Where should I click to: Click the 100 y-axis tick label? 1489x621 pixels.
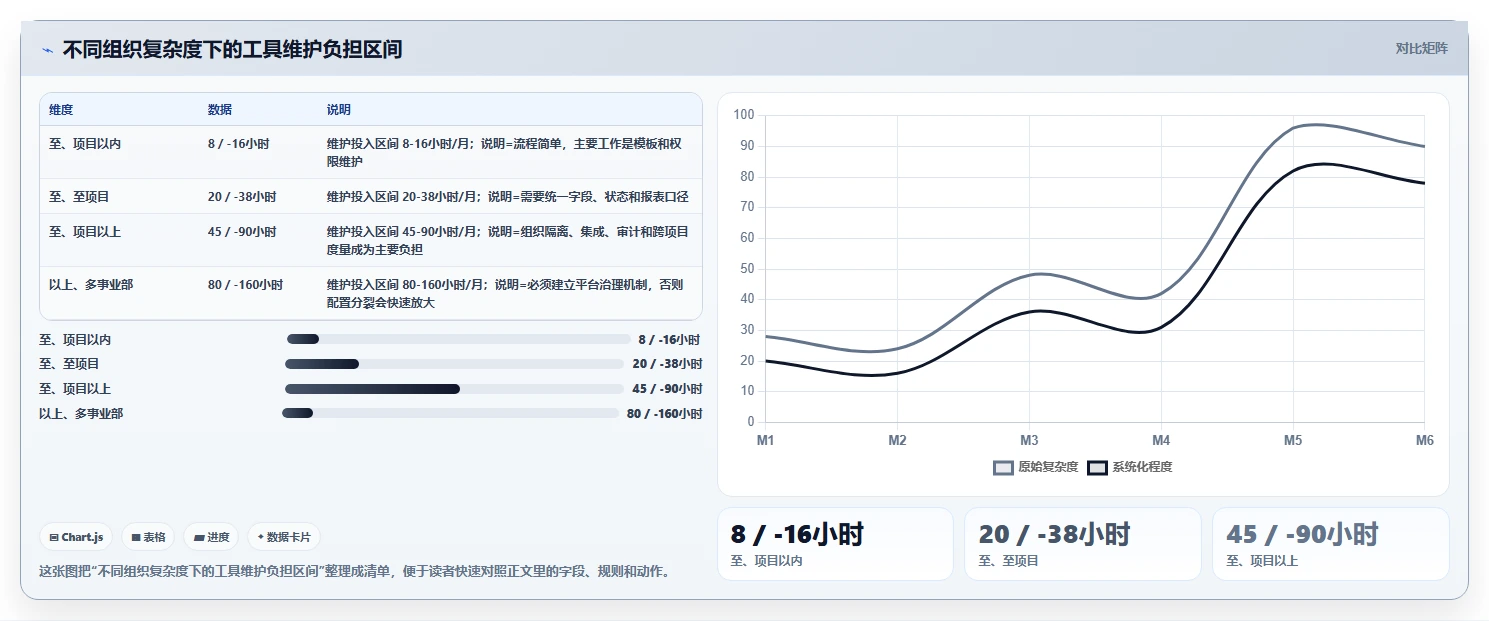pyautogui.click(x=744, y=115)
